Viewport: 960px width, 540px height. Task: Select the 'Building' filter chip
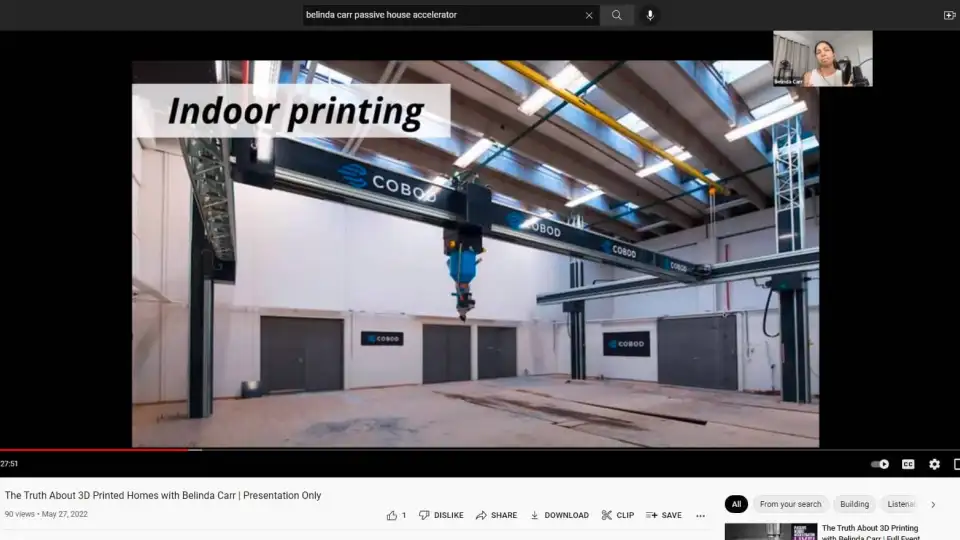coord(854,505)
